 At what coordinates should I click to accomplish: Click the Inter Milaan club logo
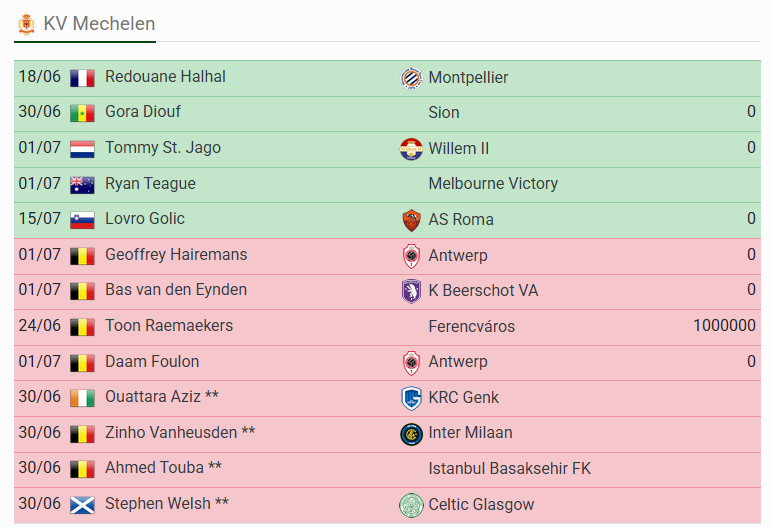(411, 434)
